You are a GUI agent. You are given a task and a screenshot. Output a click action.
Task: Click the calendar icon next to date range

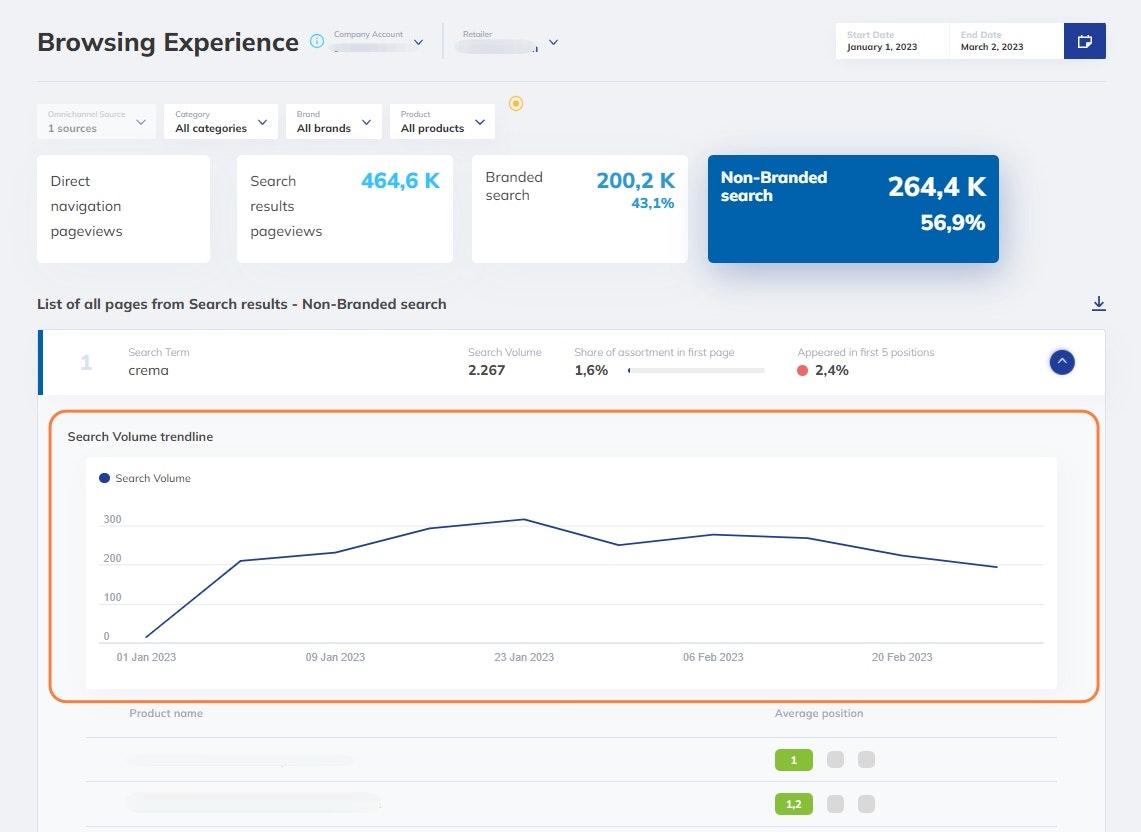[x=1084, y=41]
